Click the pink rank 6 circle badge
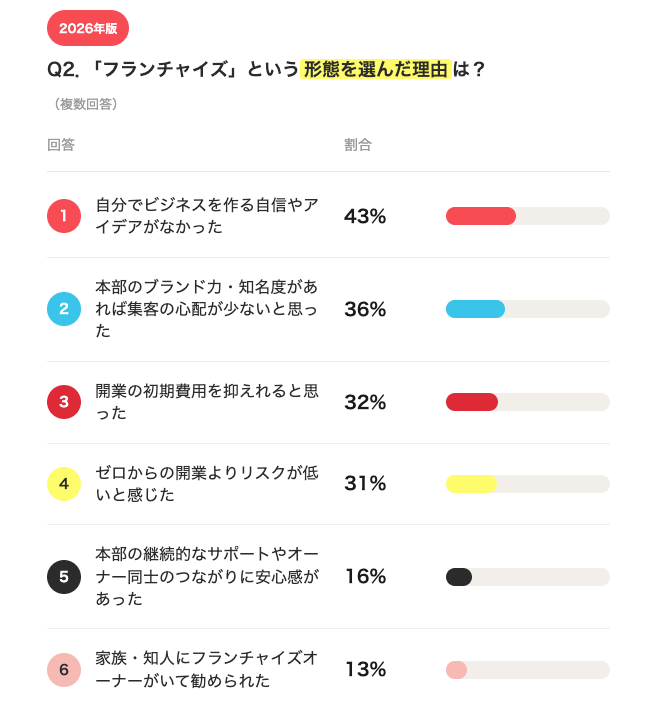The height and width of the screenshot is (724, 657). click(64, 670)
